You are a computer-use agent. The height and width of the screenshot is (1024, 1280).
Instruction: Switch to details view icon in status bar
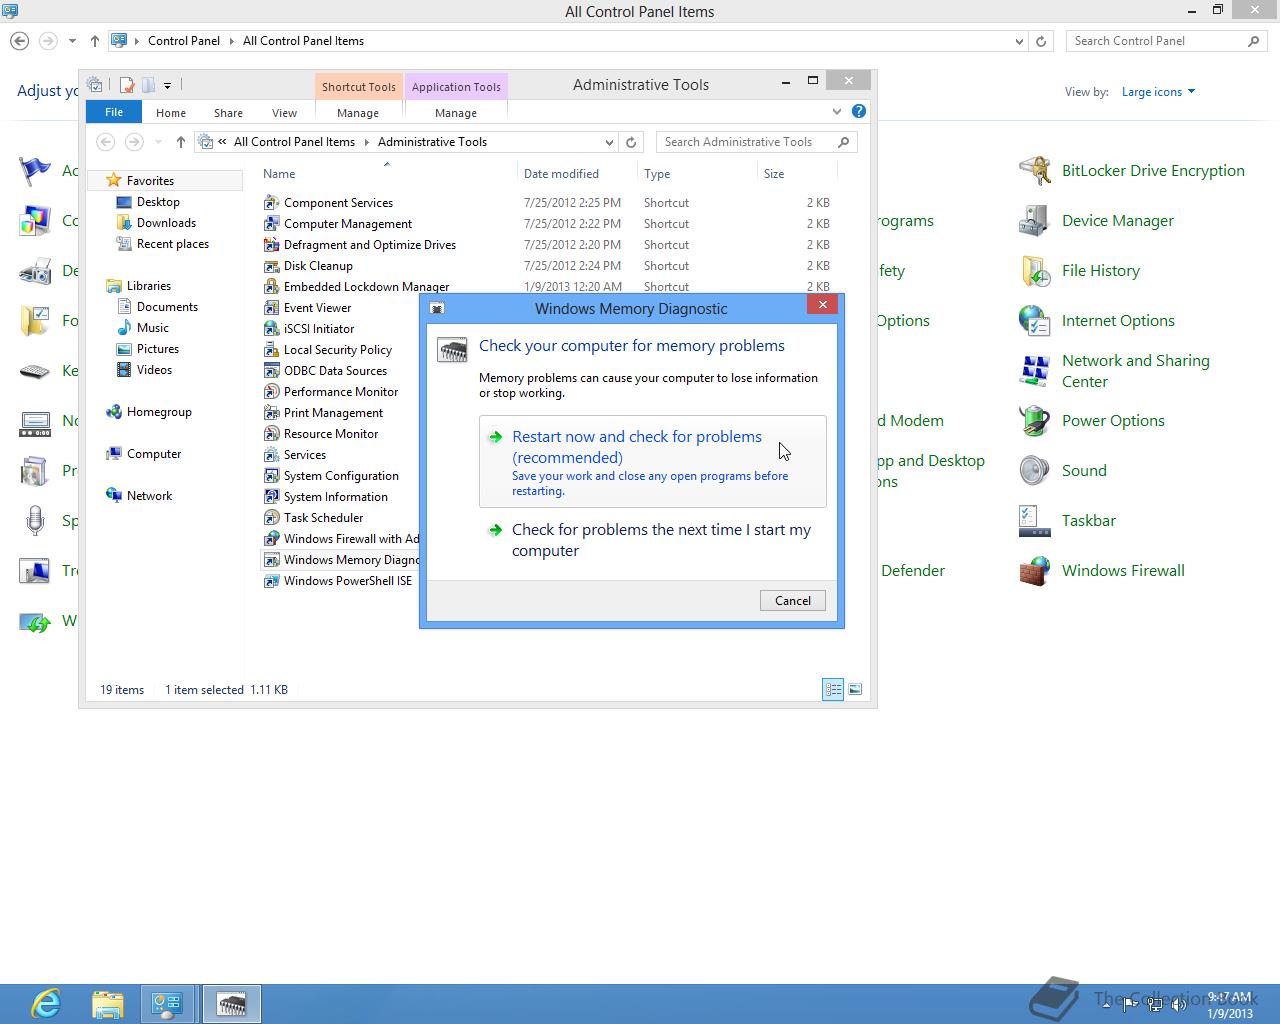coord(833,690)
